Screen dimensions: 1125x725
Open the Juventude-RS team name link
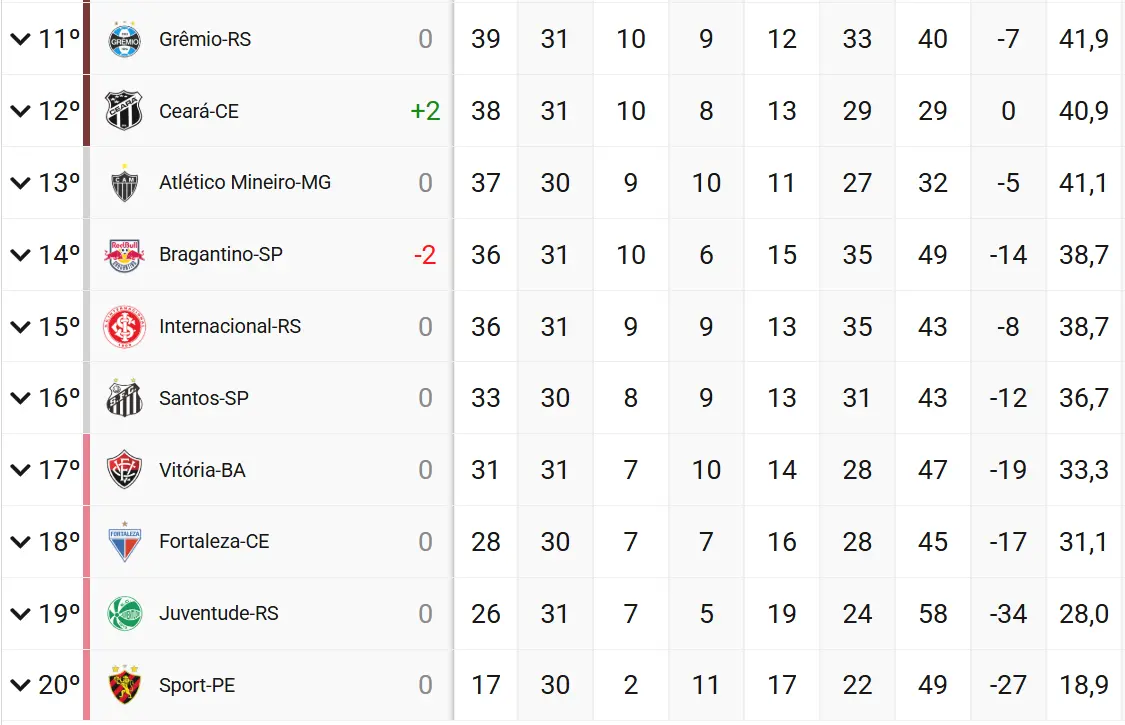click(x=219, y=613)
